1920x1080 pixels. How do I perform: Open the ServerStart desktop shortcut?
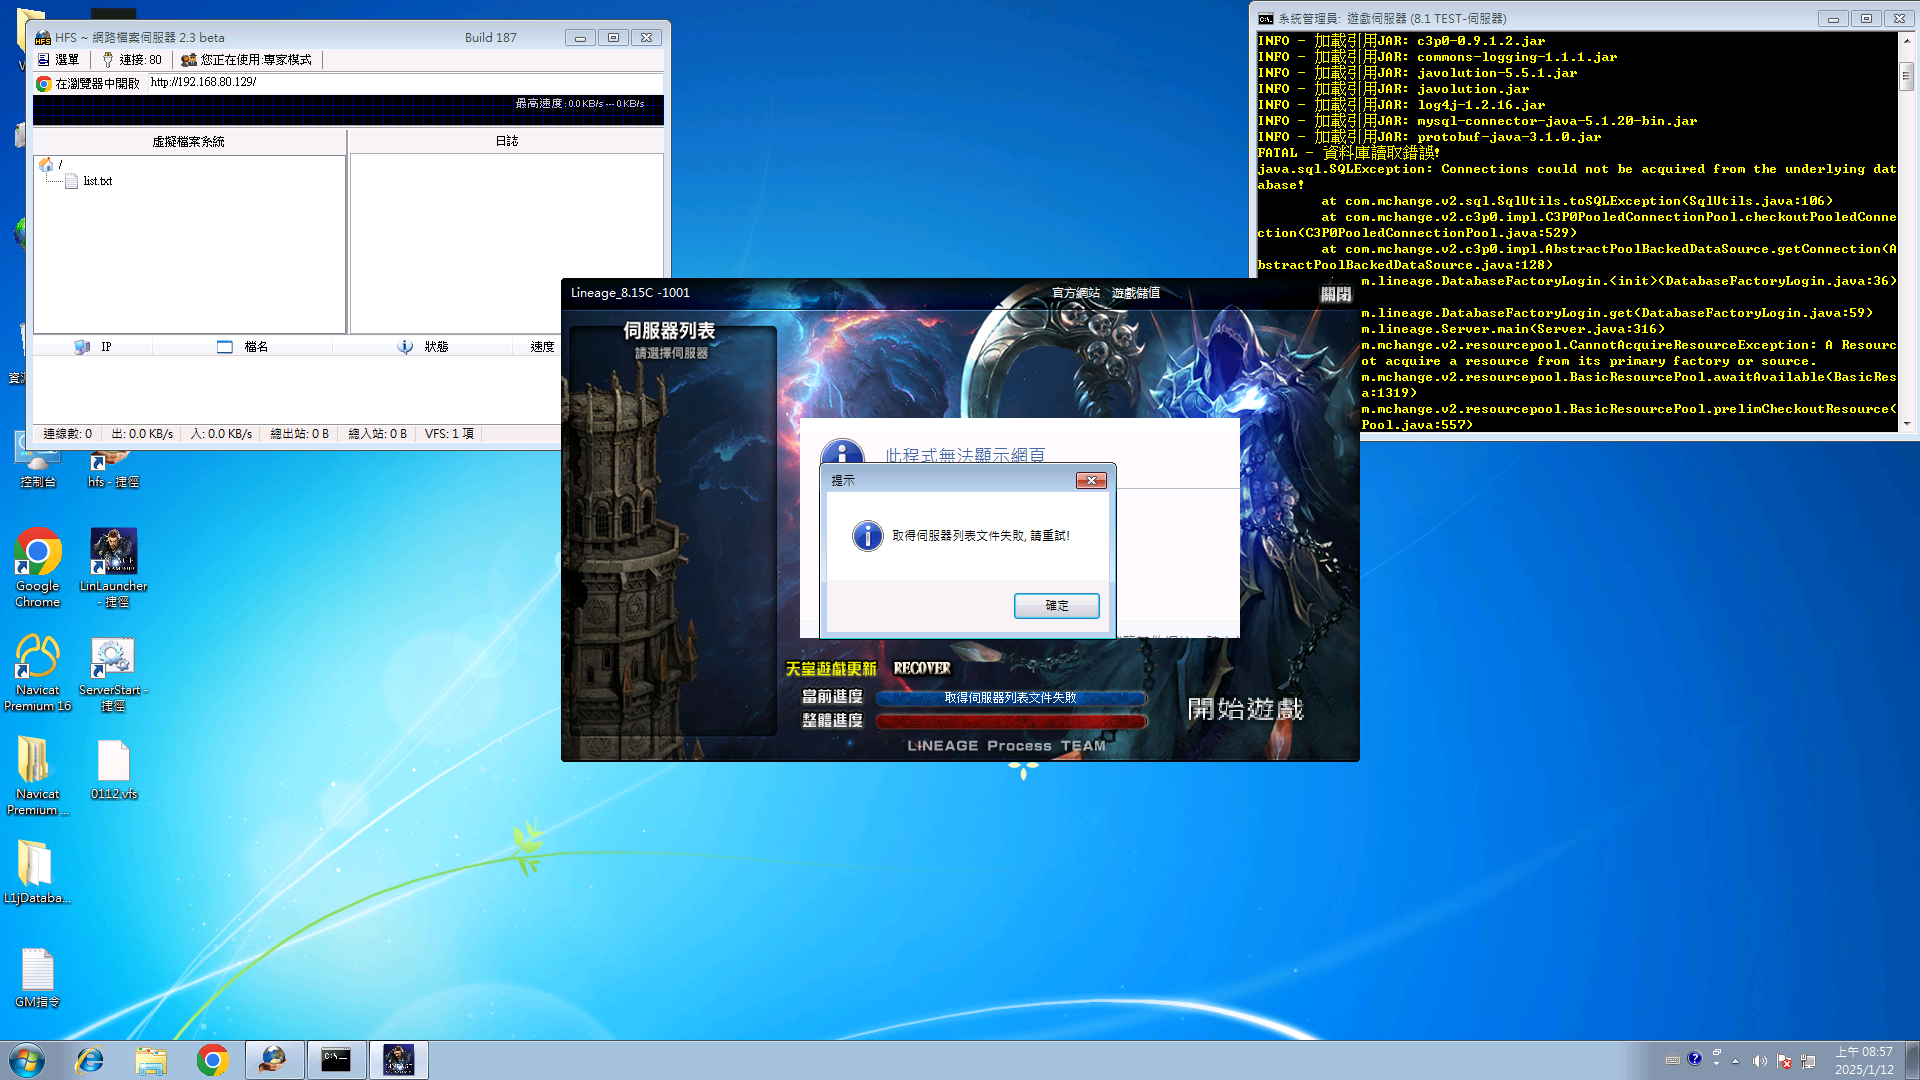pyautogui.click(x=113, y=672)
